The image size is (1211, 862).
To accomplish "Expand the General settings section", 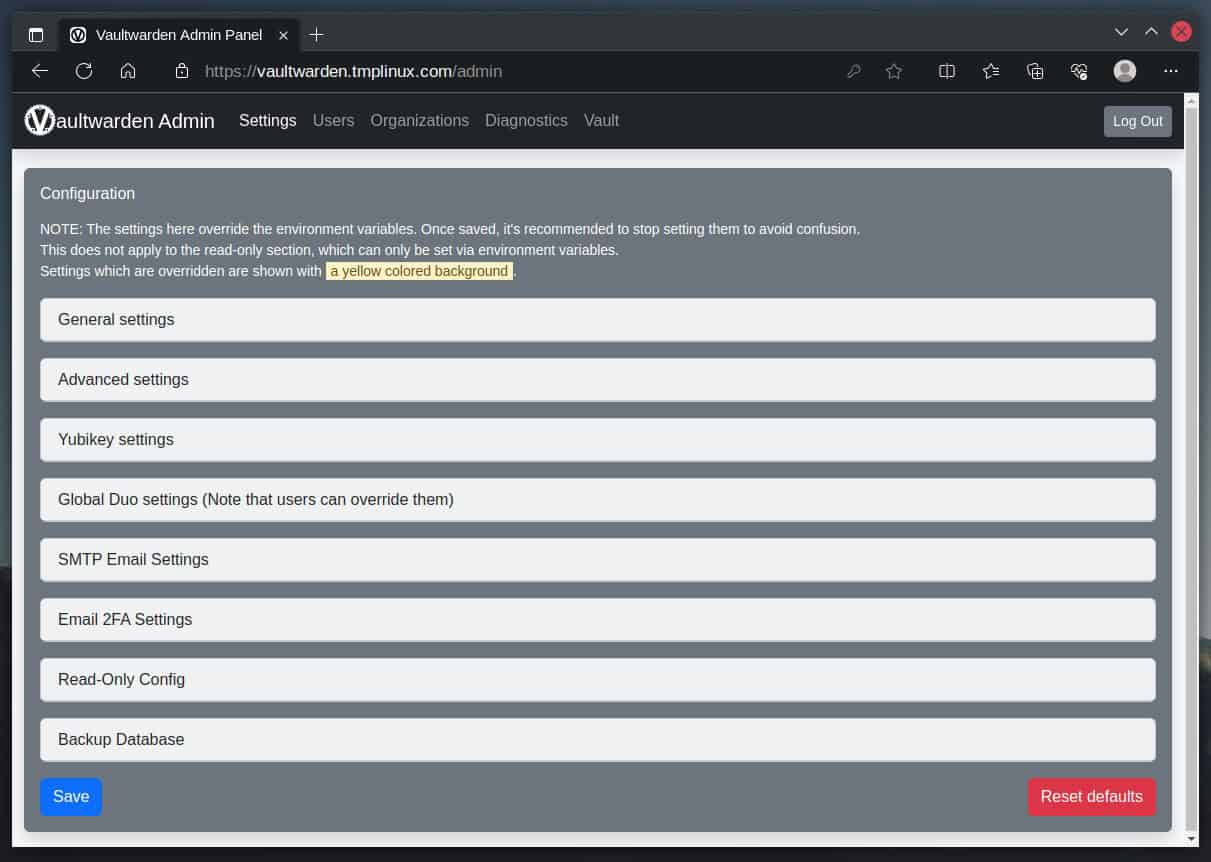I will pos(598,319).
